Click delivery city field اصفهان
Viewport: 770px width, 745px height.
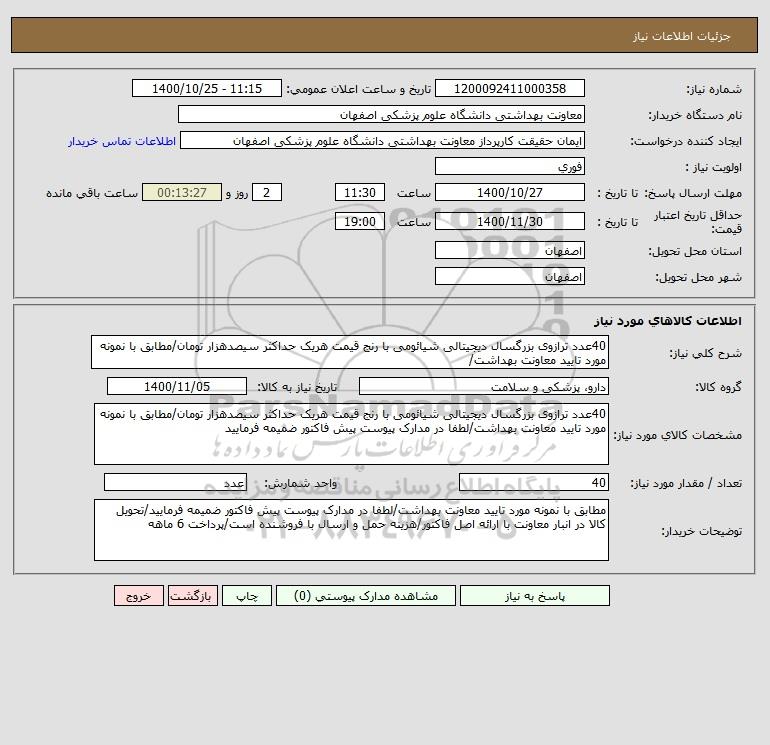[510, 277]
